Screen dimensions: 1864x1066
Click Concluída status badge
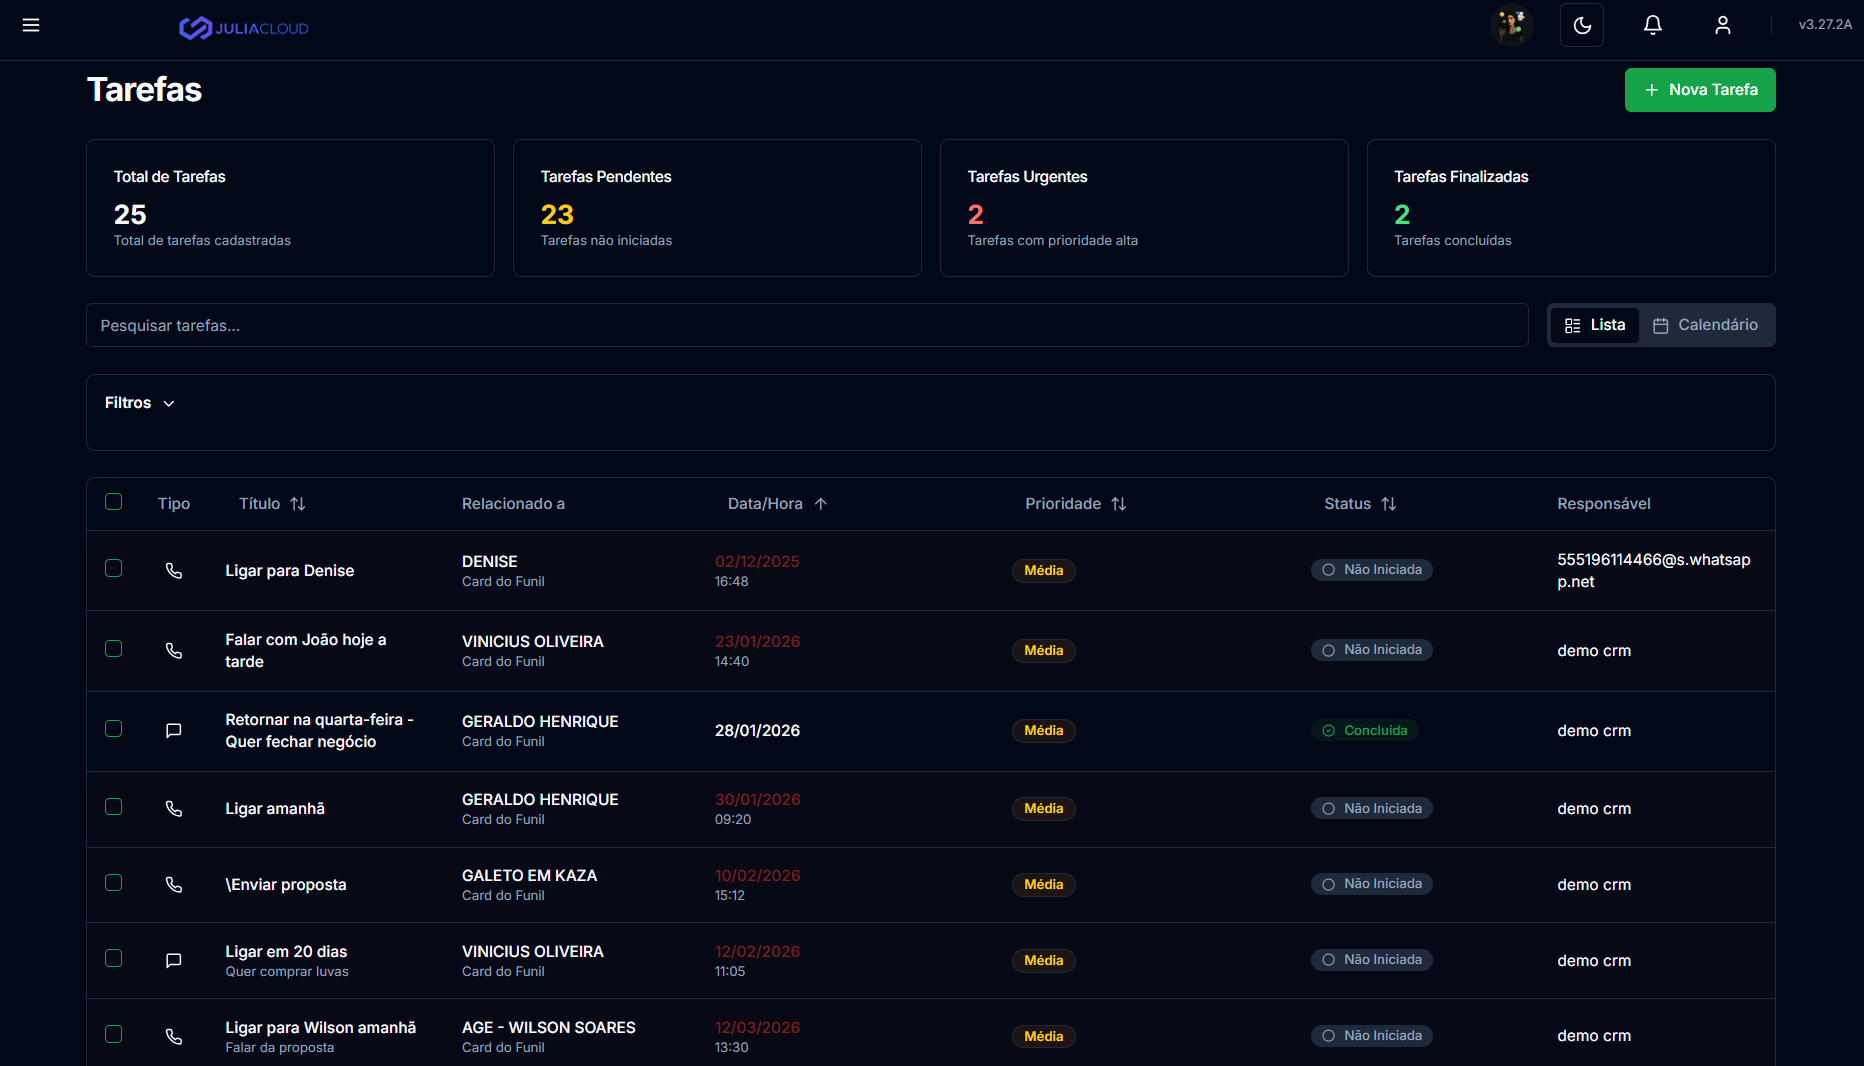pyautogui.click(x=1365, y=731)
